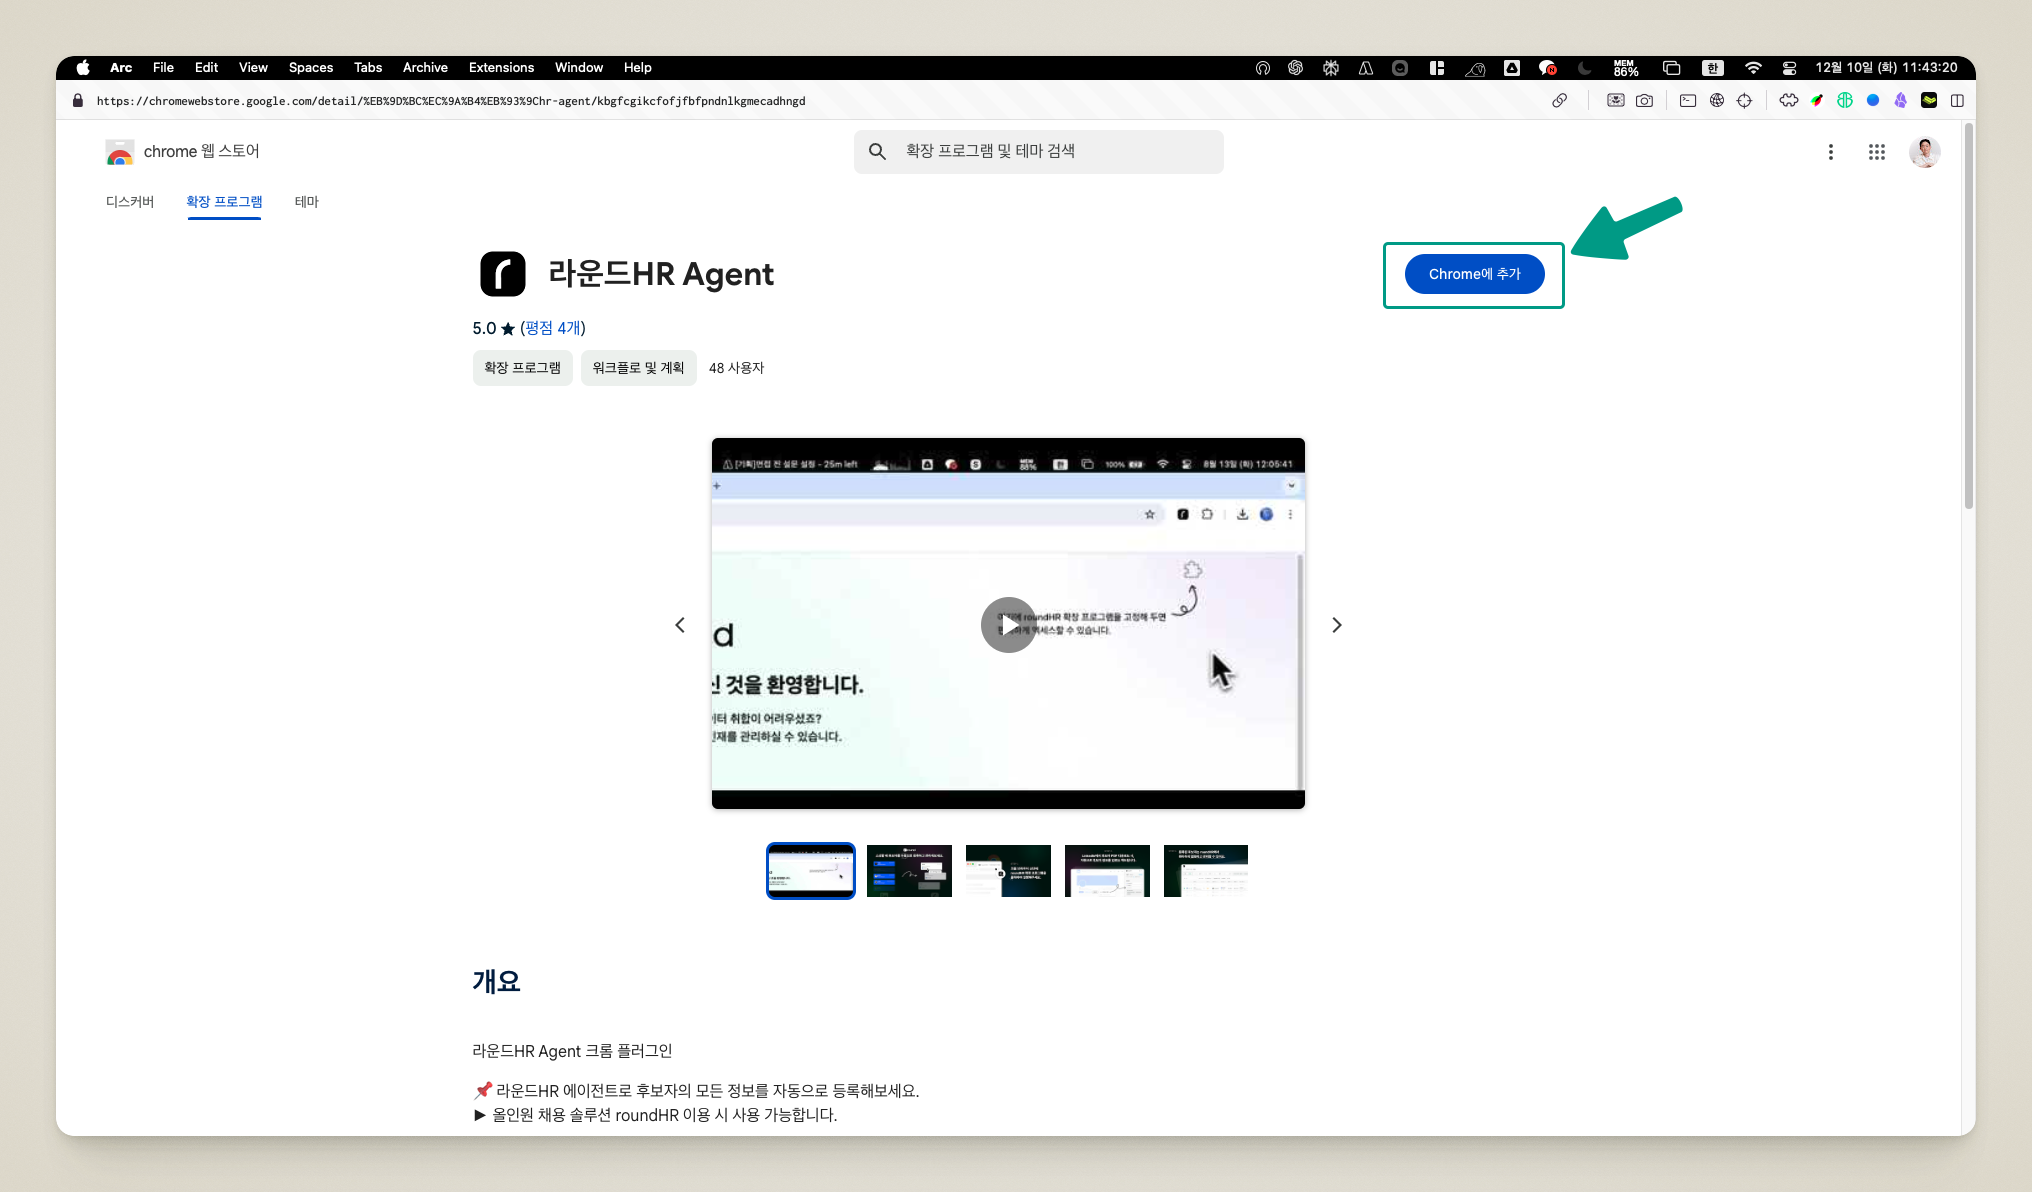
Task: Open the Extensions menu in menu bar
Action: [x=501, y=68]
